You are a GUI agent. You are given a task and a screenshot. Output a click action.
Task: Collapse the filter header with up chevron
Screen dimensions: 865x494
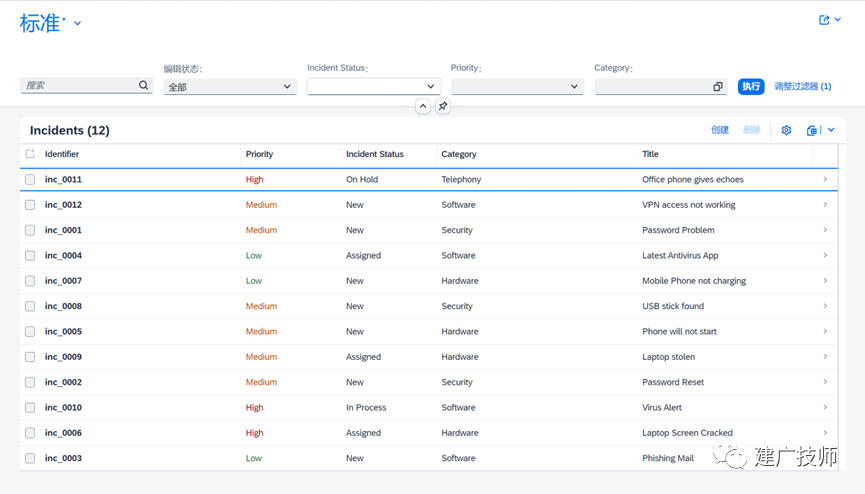[x=423, y=106]
